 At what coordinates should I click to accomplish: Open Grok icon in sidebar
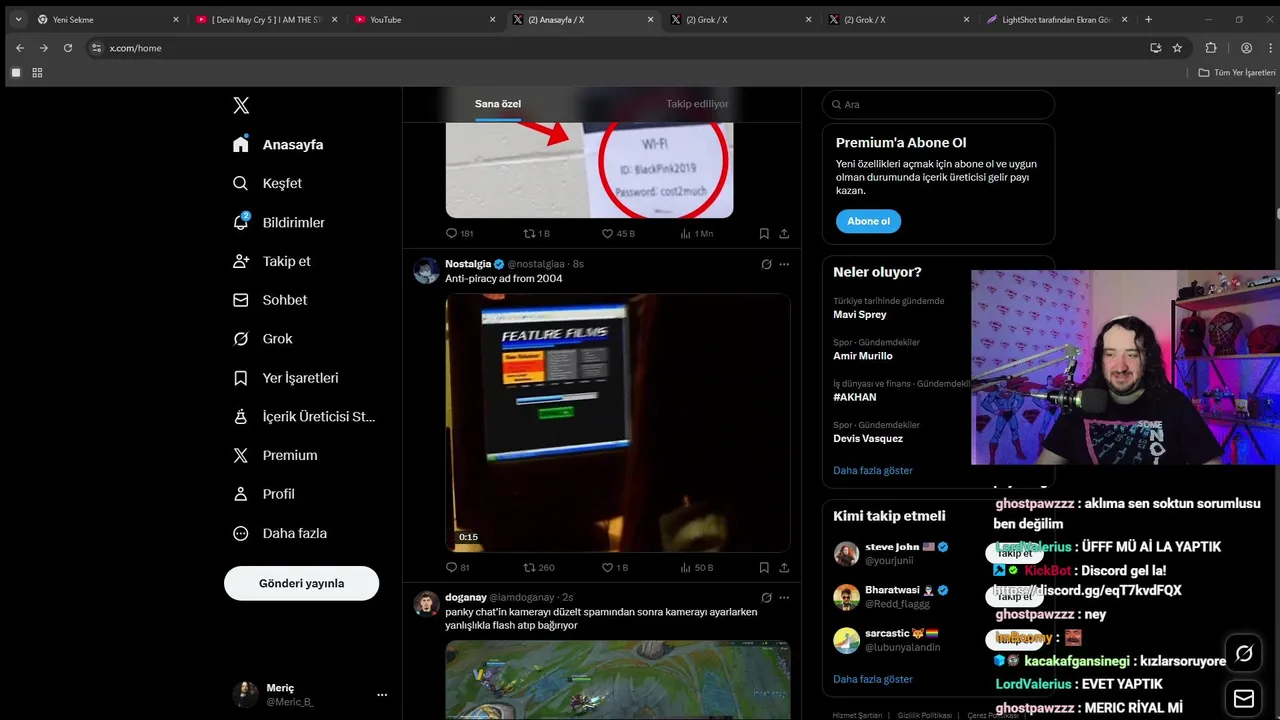coord(241,339)
